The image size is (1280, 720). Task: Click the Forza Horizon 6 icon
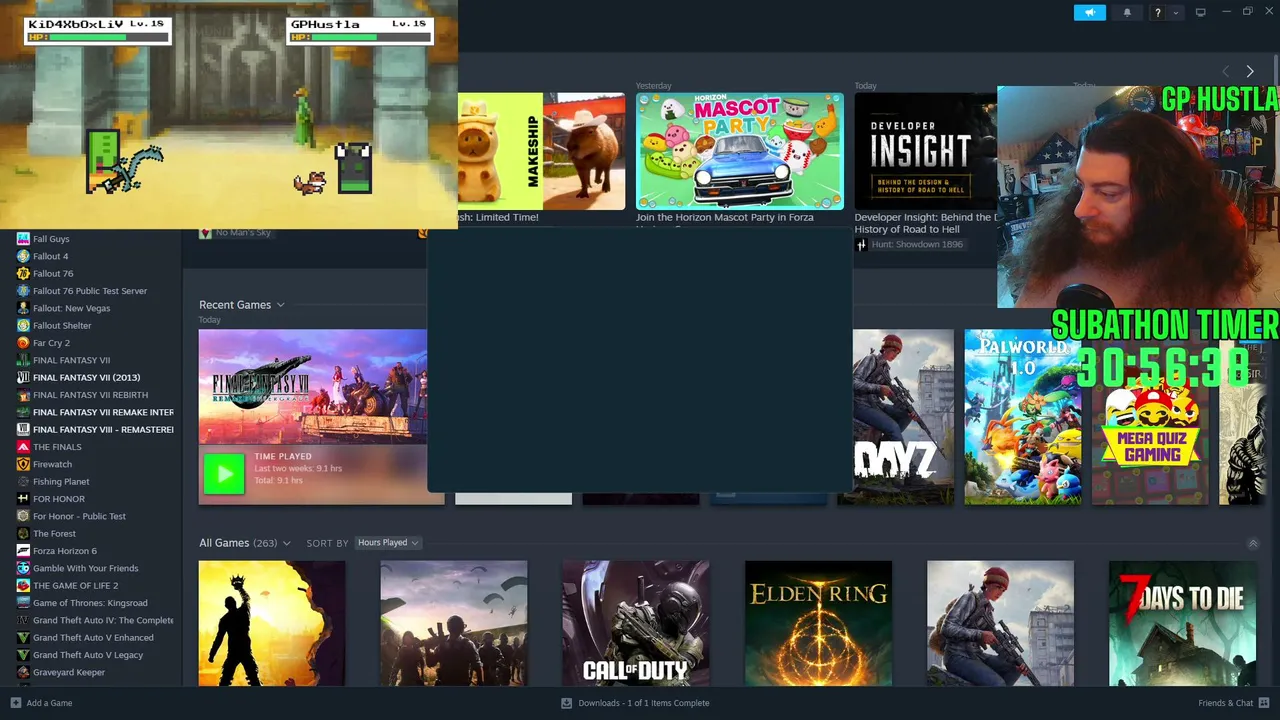pos(23,551)
